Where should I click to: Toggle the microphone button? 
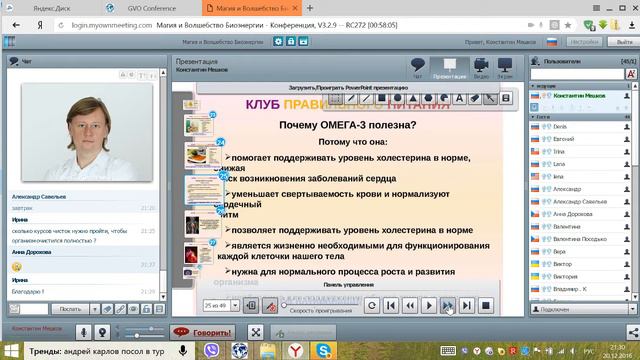click(x=83, y=332)
